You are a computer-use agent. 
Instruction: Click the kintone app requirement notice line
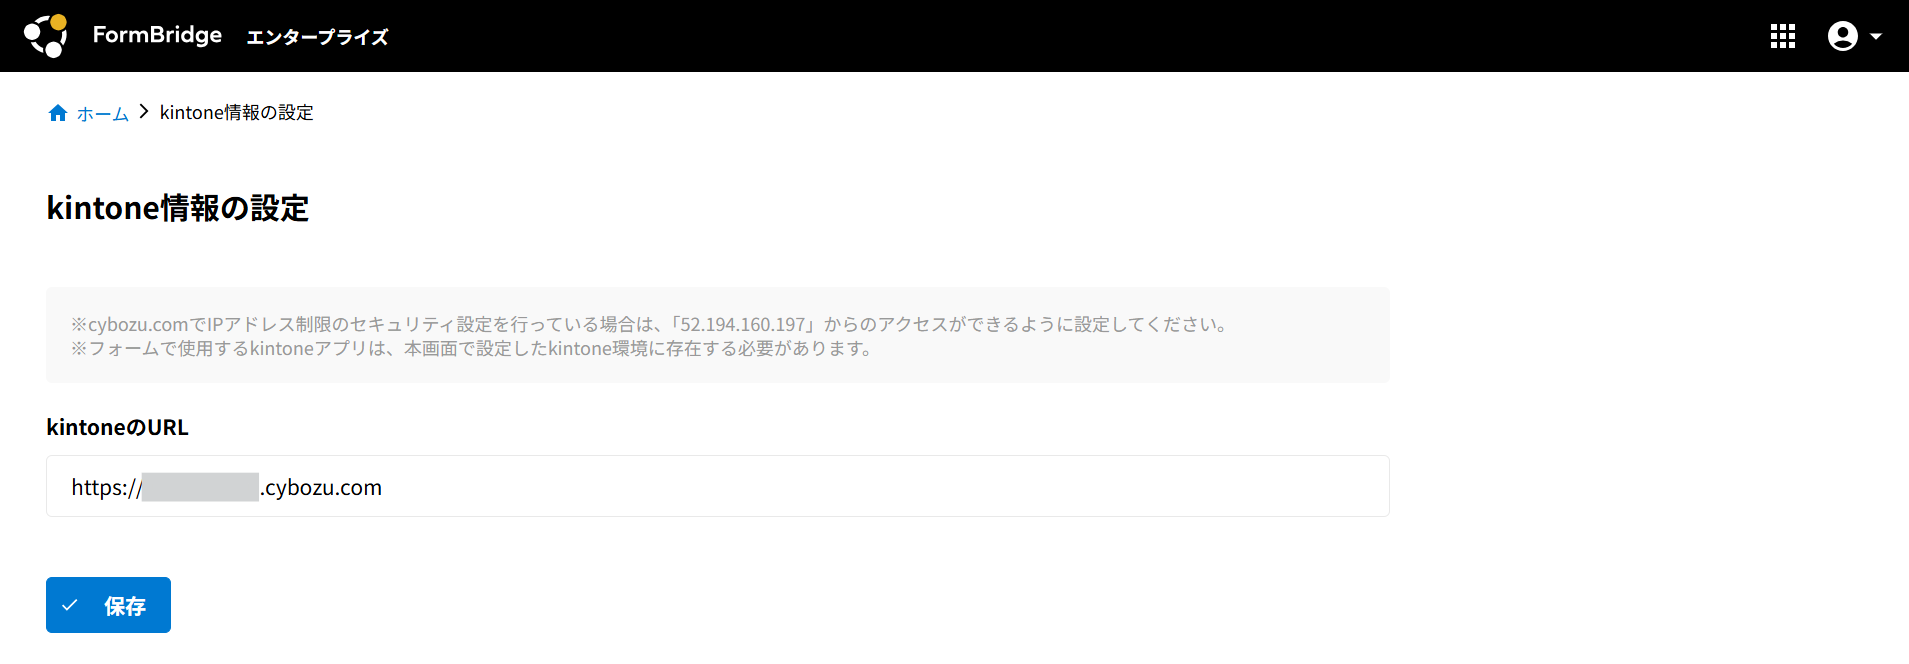click(x=473, y=349)
